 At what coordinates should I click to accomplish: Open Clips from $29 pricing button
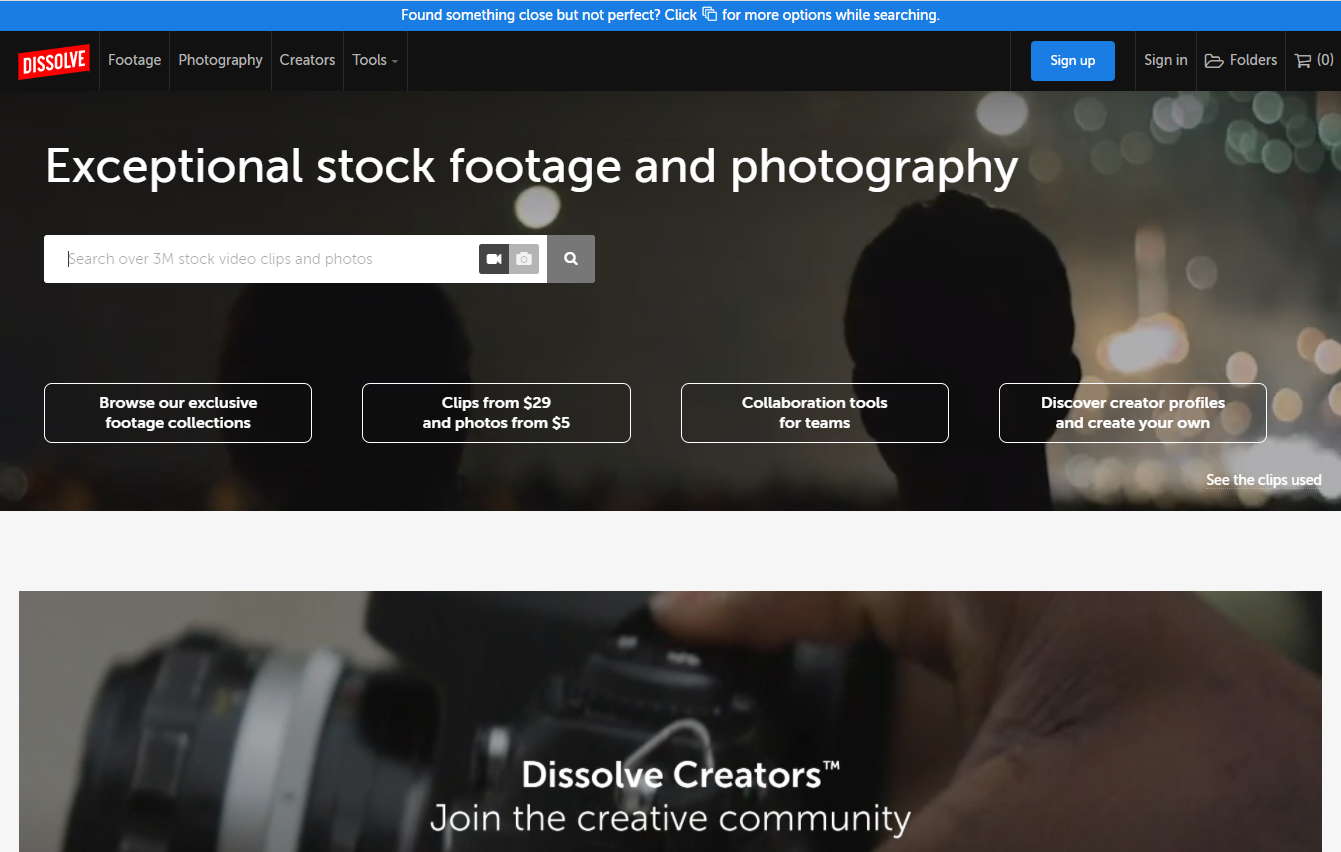496,413
